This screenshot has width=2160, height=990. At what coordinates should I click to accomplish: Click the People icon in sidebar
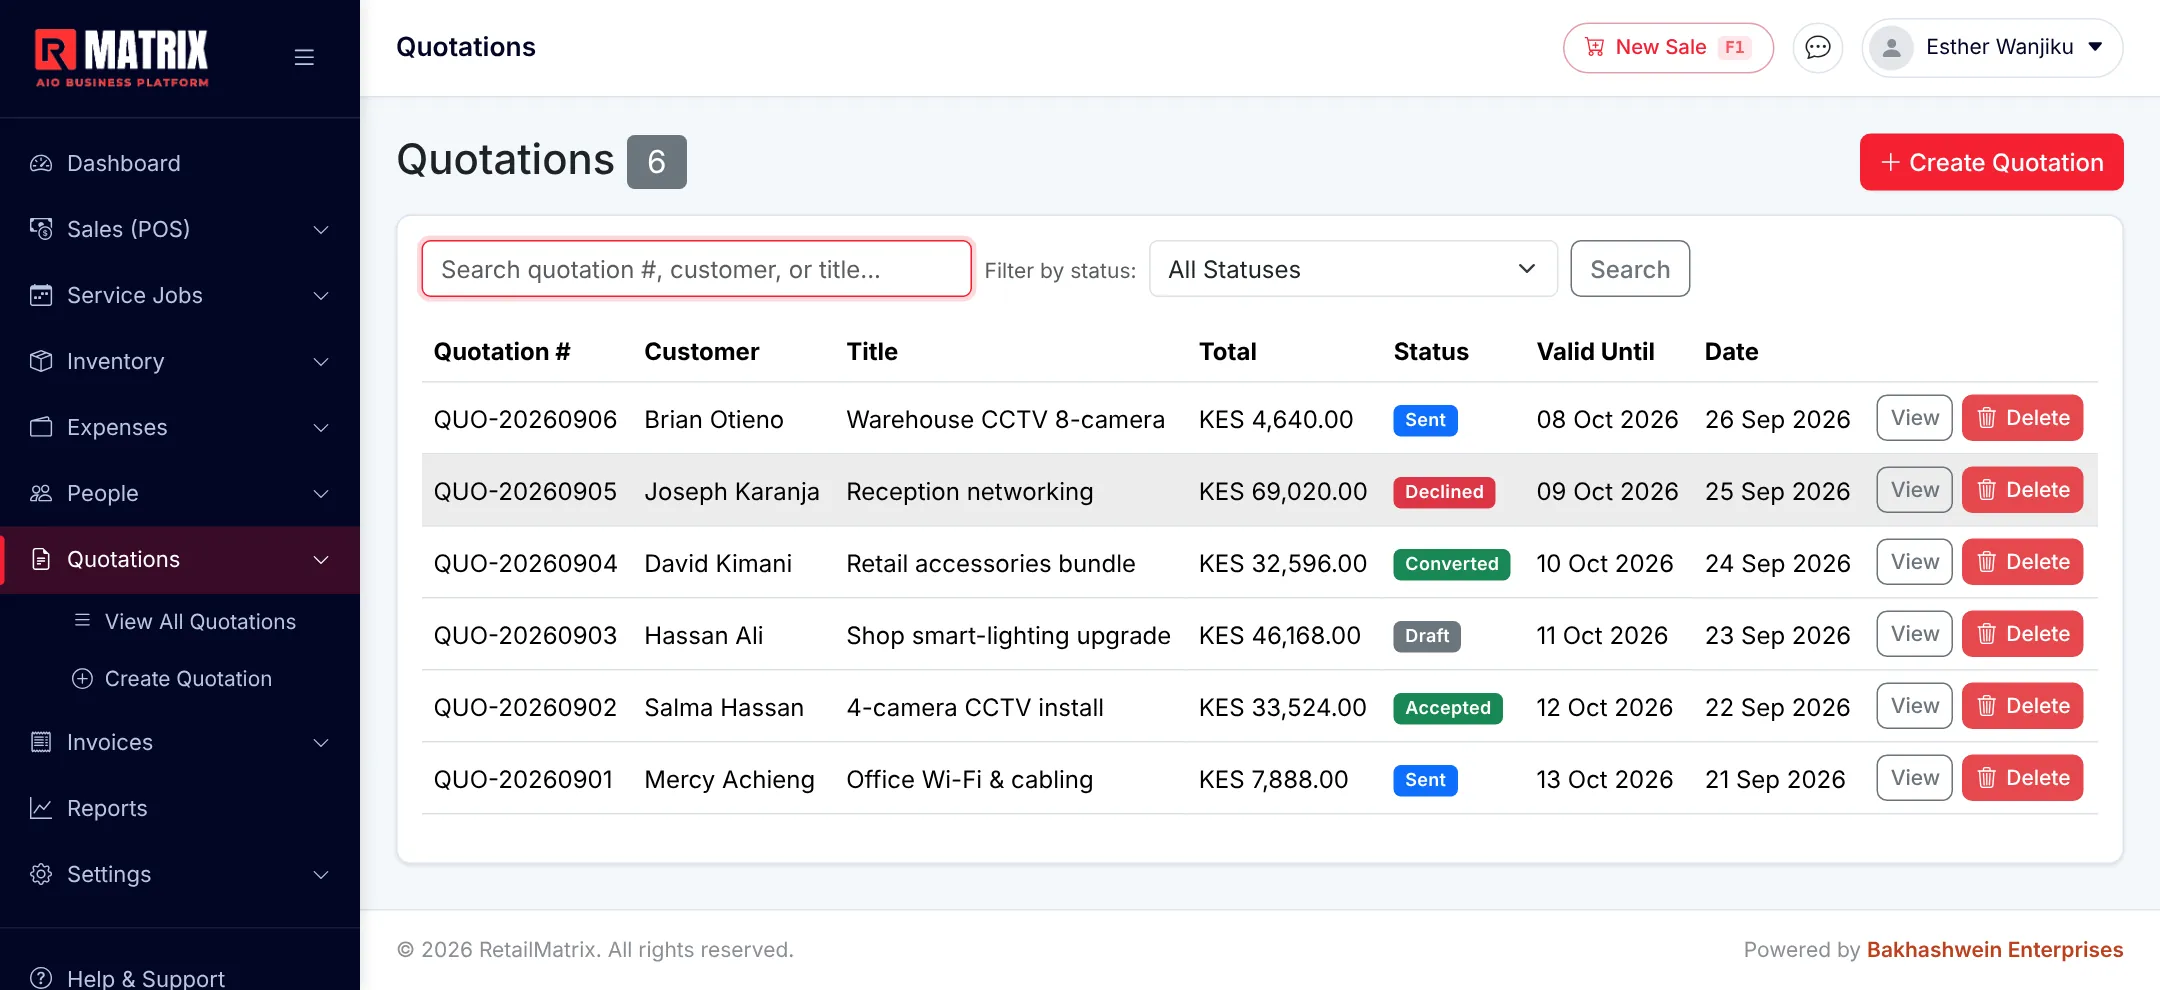click(x=41, y=493)
